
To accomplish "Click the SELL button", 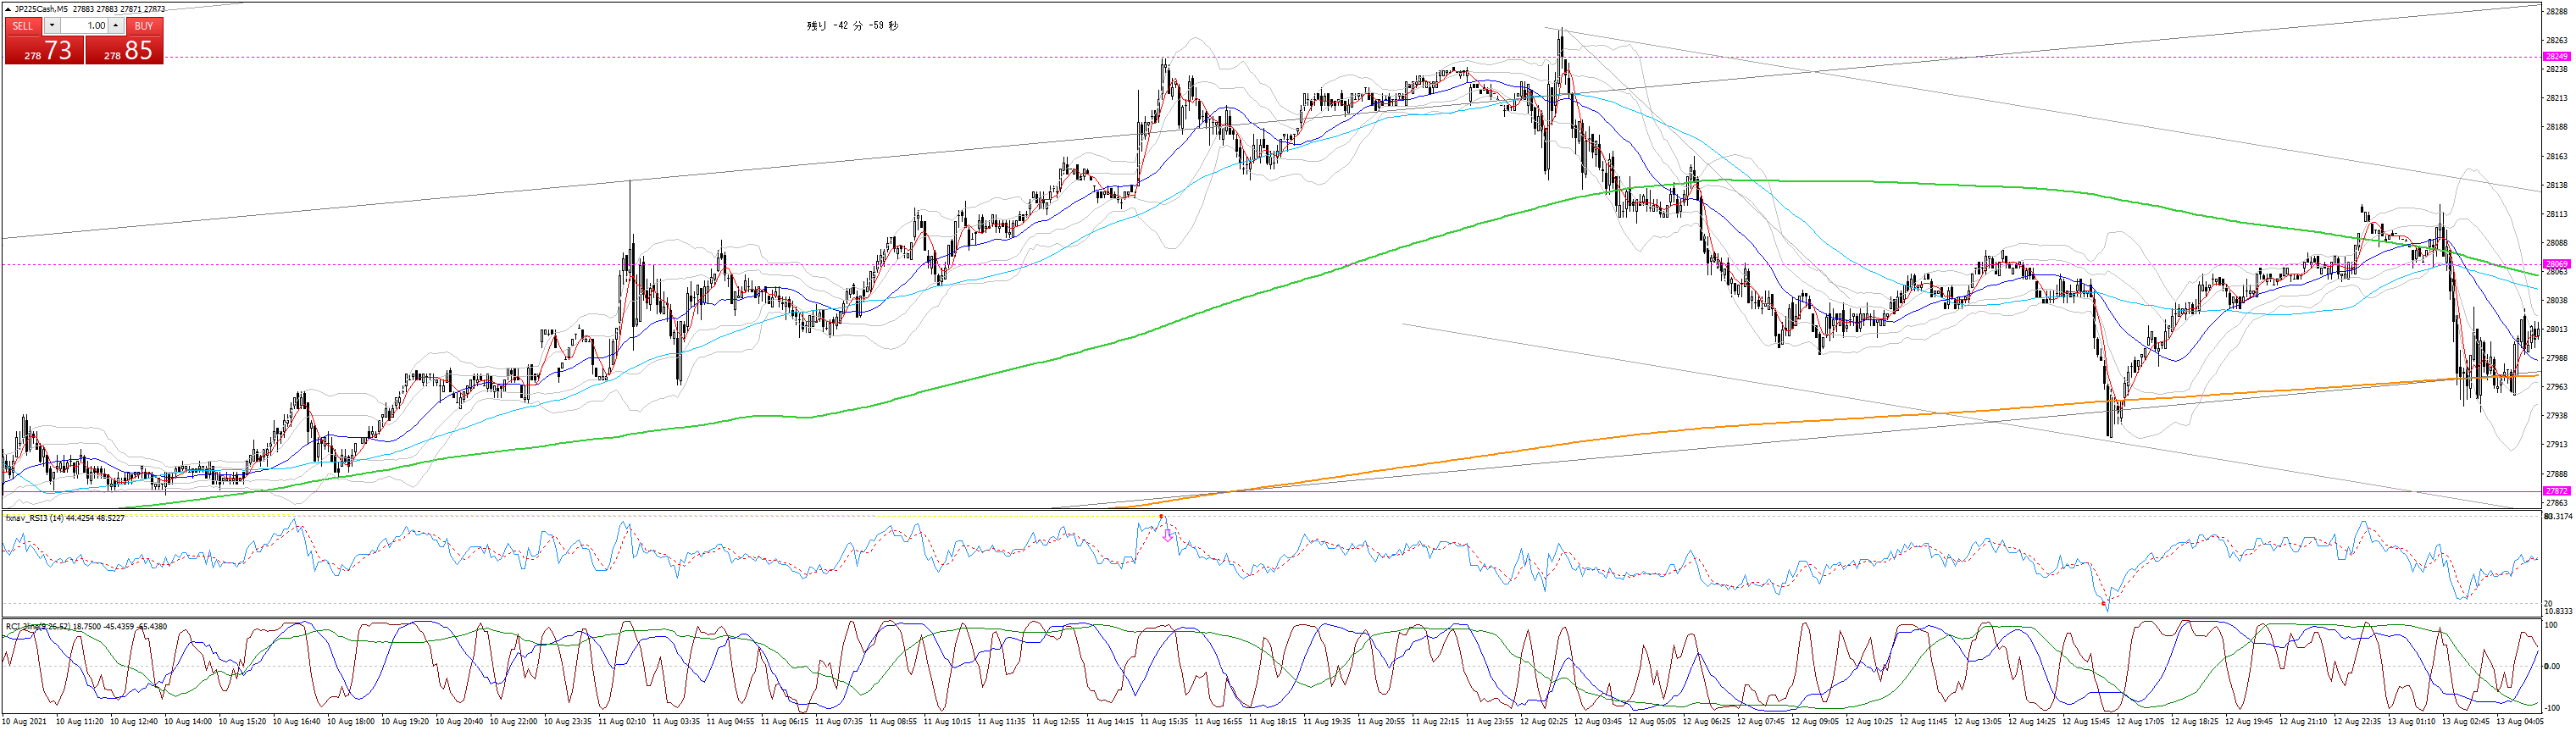I will point(22,26).
